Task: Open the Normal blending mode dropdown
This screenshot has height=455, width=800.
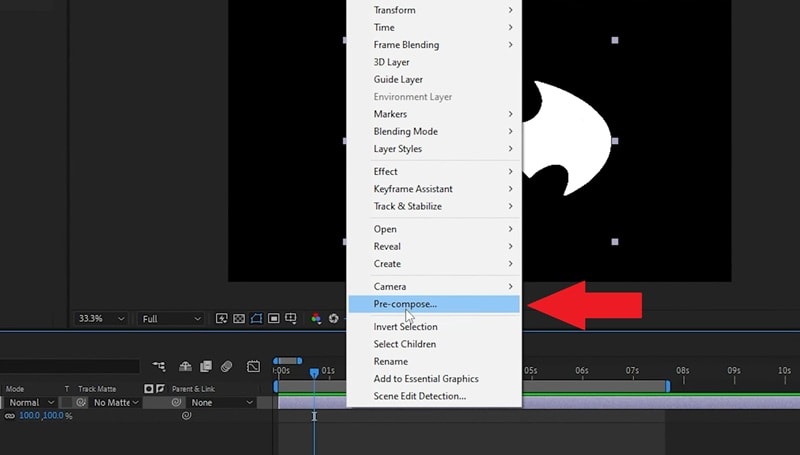Action: tap(31, 402)
